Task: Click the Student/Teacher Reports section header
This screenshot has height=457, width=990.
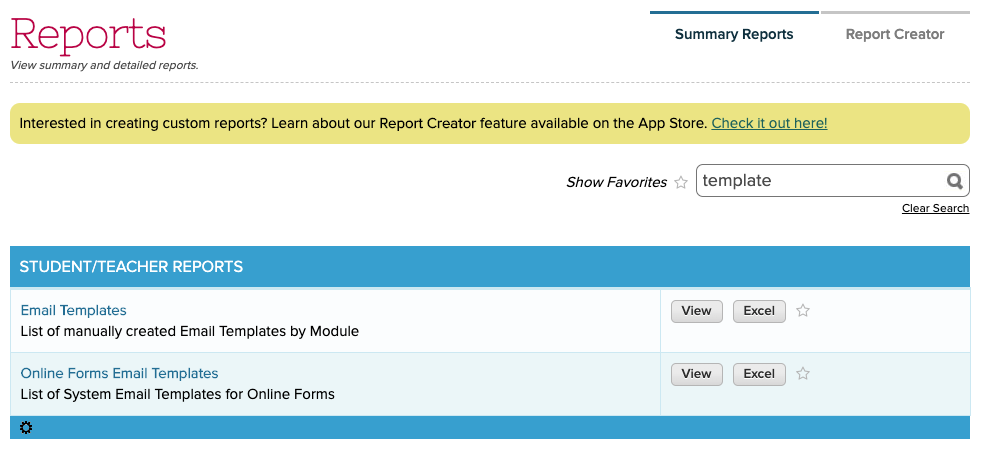Action: coord(131,267)
